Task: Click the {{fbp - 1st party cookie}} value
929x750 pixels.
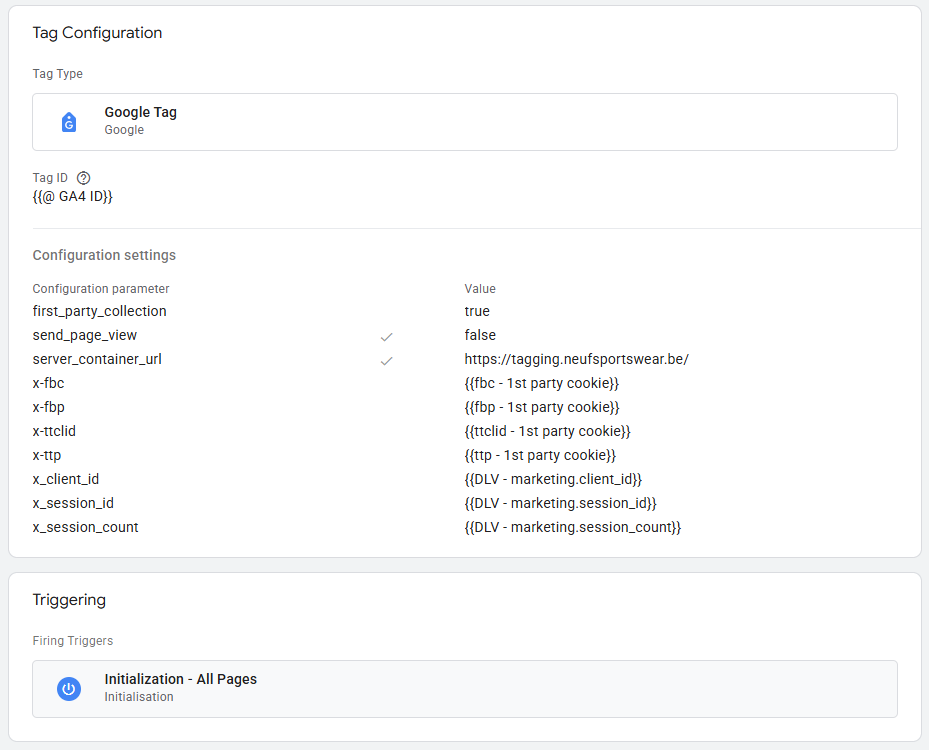Action: pyautogui.click(x=542, y=407)
